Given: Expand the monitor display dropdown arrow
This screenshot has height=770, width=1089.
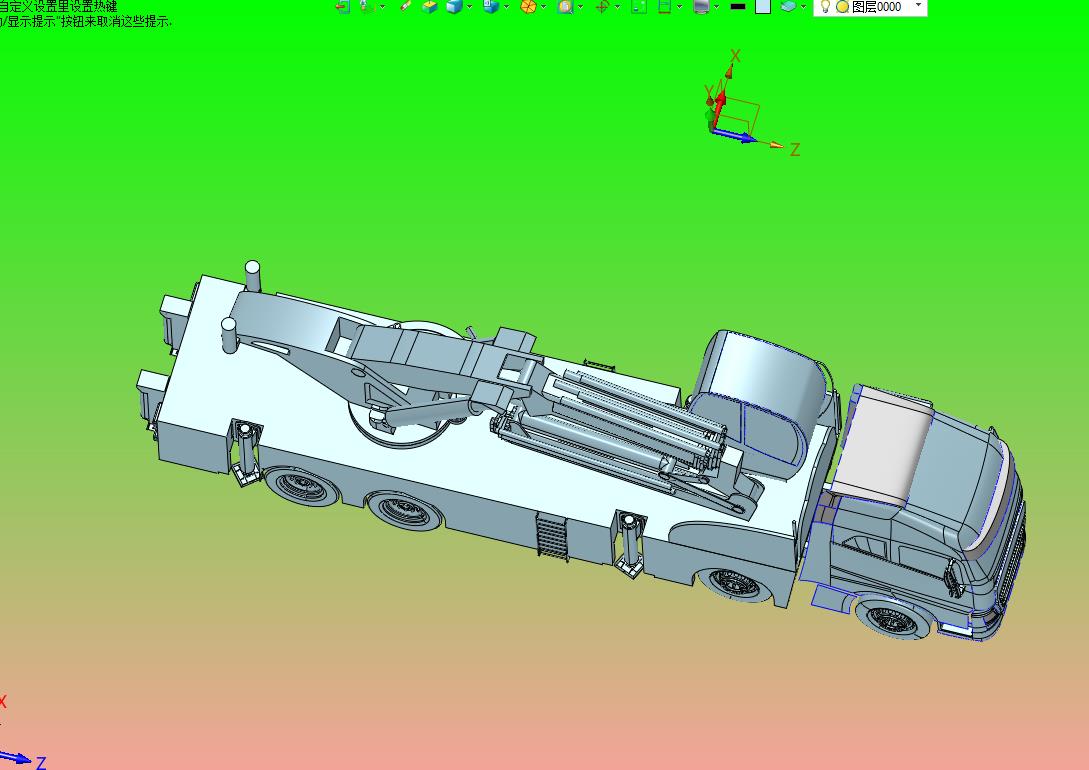Looking at the screenshot, I should click(717, 7).
